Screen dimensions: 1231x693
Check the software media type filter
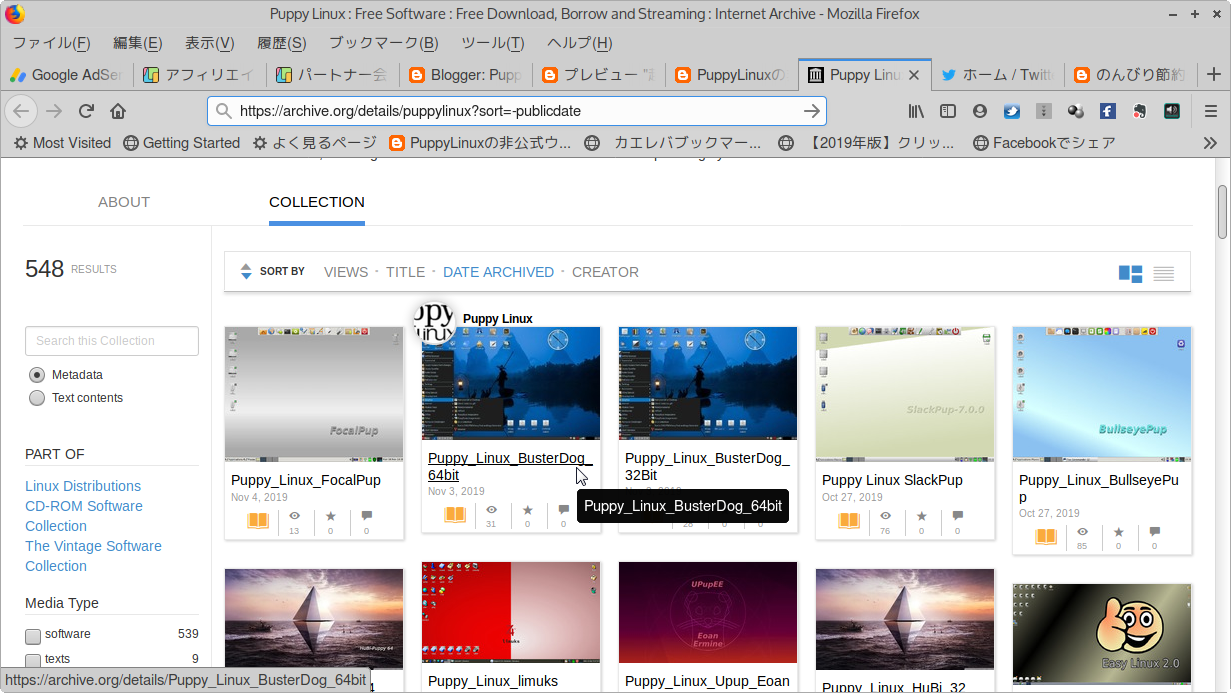tap(33, 636)
